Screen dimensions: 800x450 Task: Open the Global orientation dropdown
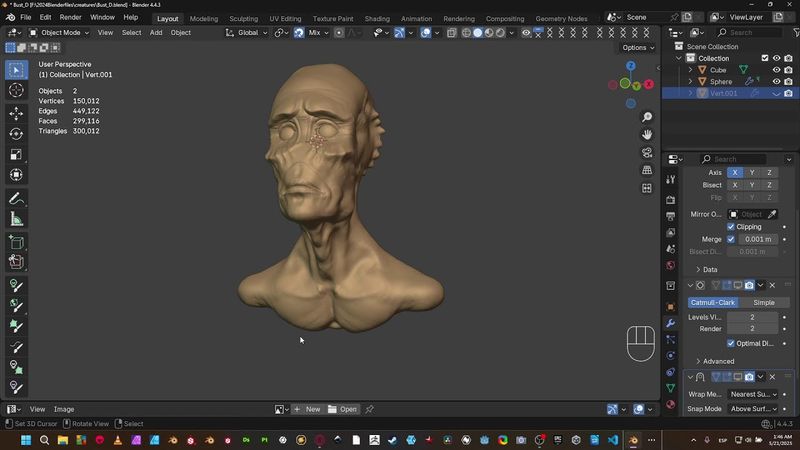tap(247, 33)
